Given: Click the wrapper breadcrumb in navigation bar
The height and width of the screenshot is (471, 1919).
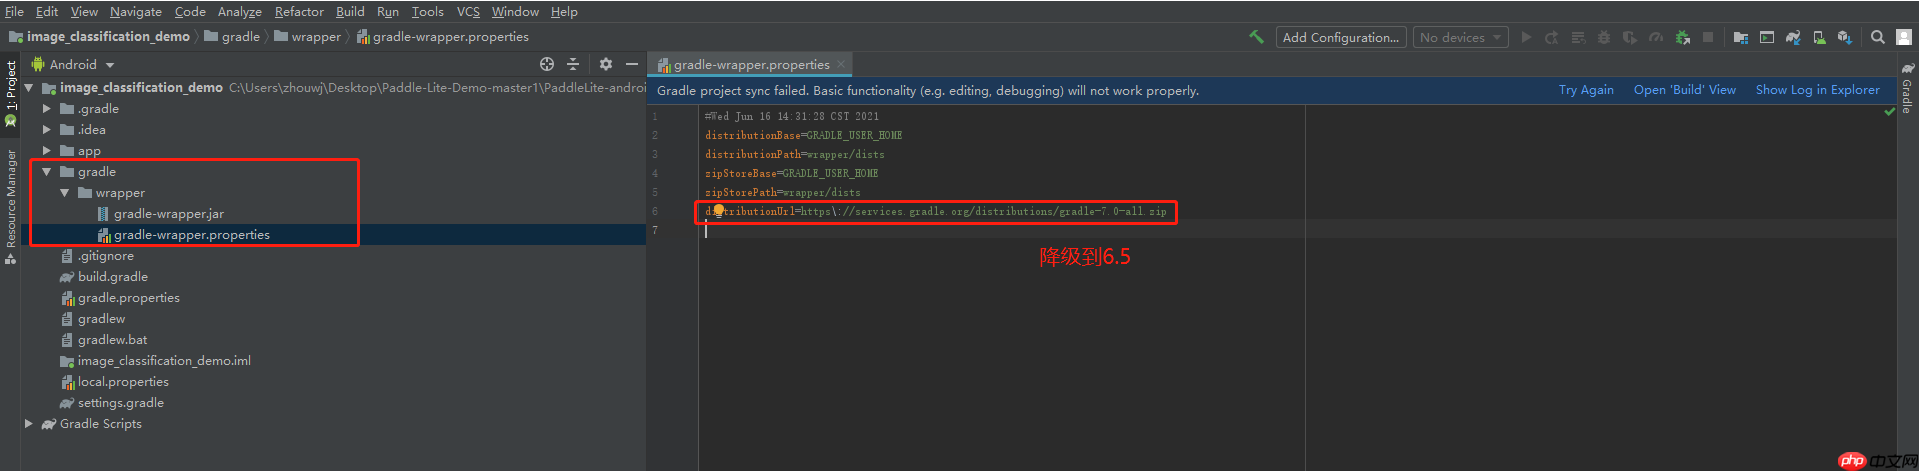Looking at the screenshot, I should [x=308, y=37].
